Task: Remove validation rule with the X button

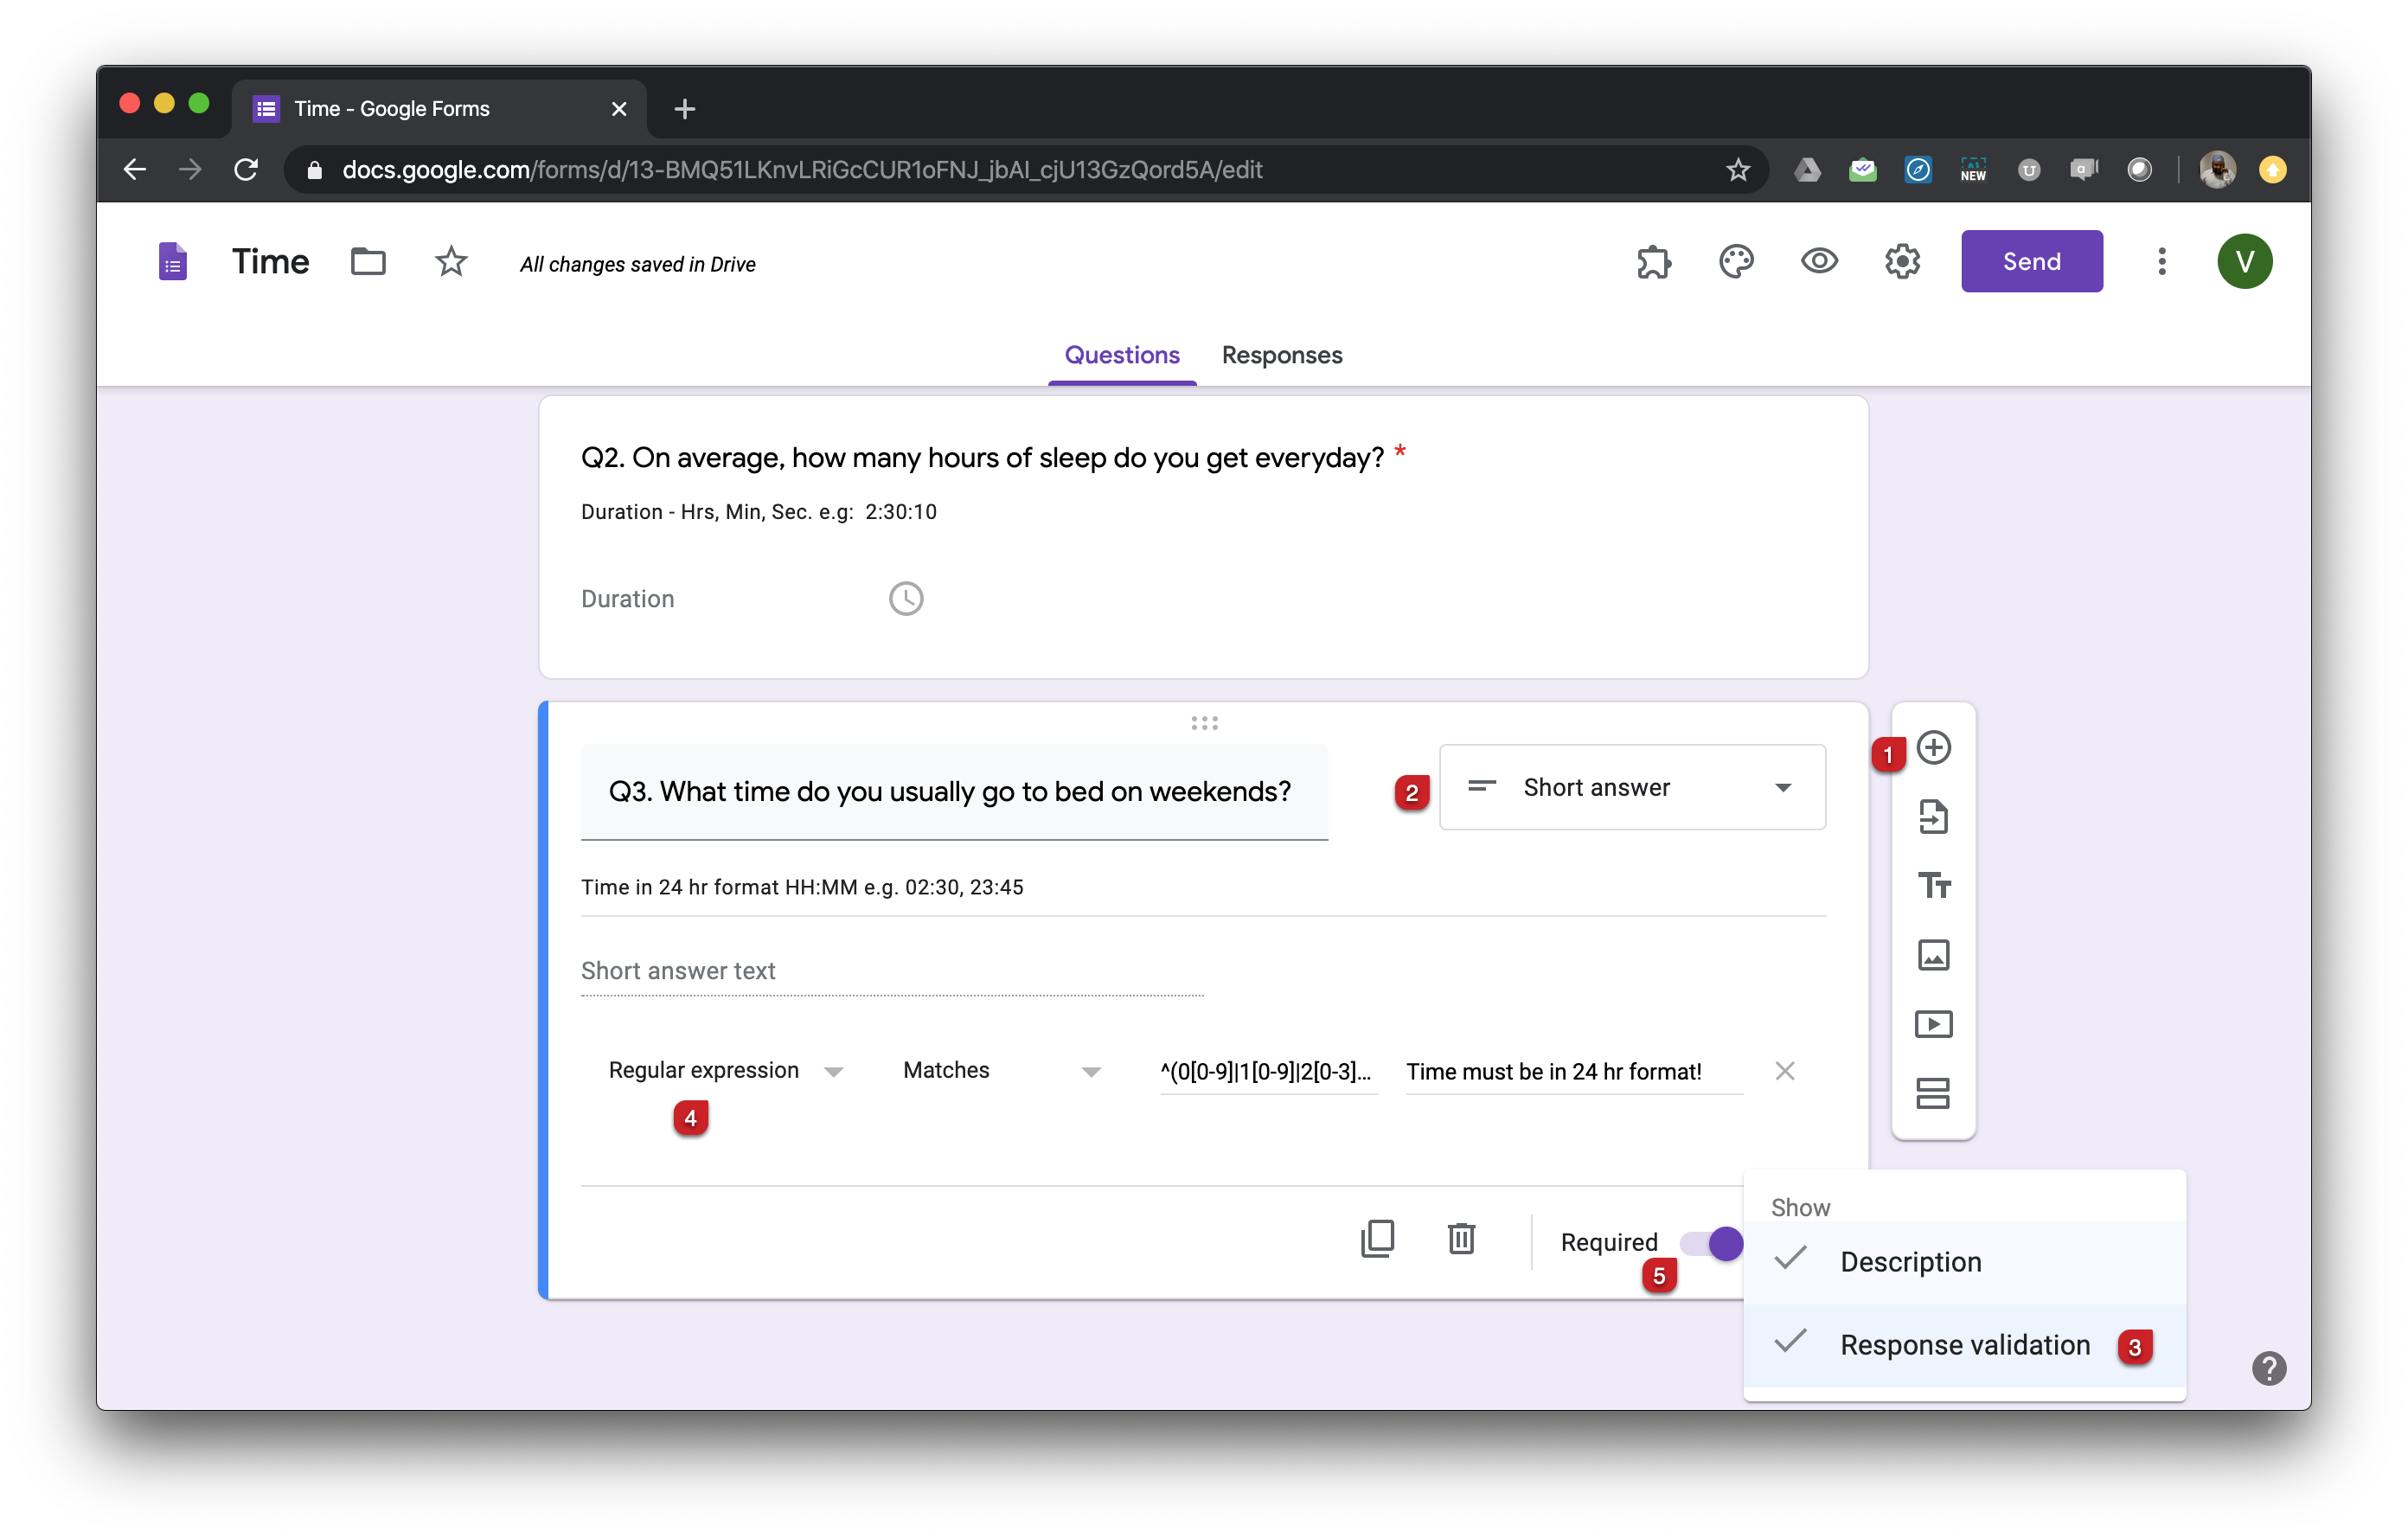Action: [1784, 1071]
